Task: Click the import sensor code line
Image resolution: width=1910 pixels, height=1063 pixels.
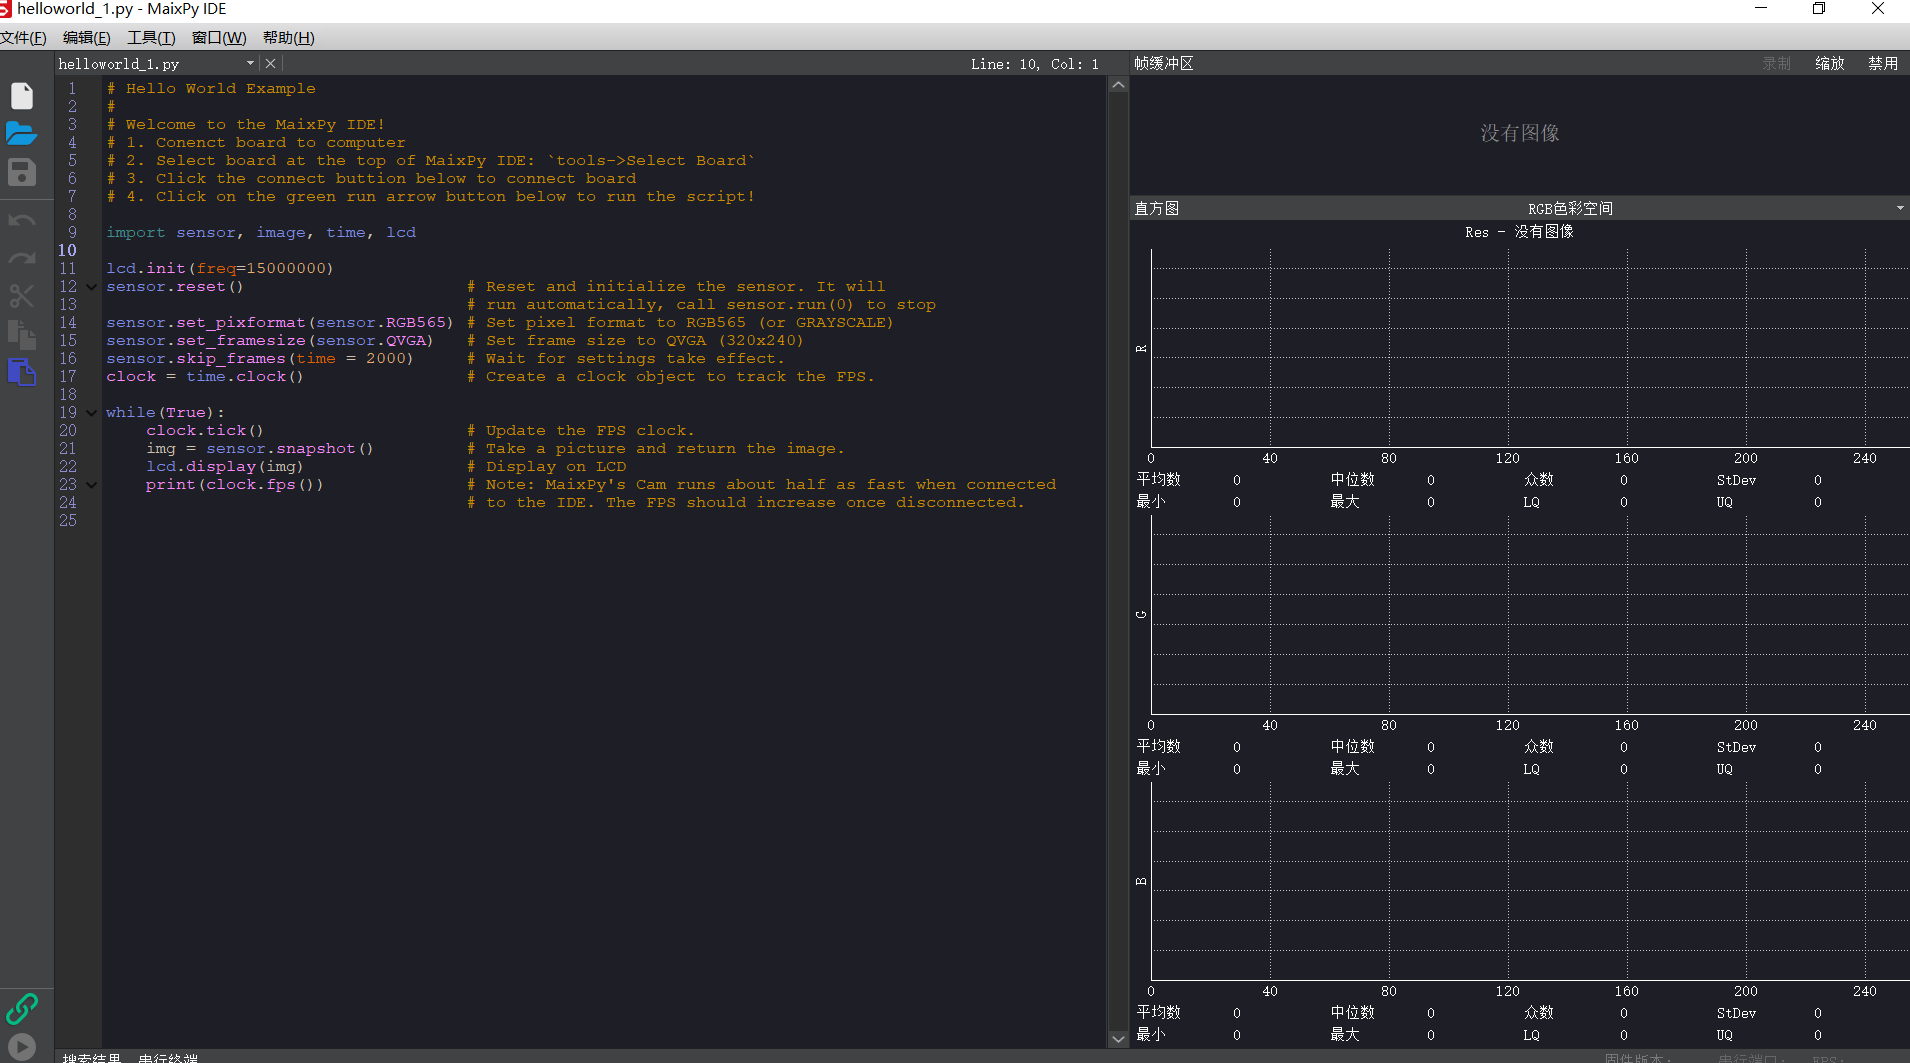Action: coord(261,233)
